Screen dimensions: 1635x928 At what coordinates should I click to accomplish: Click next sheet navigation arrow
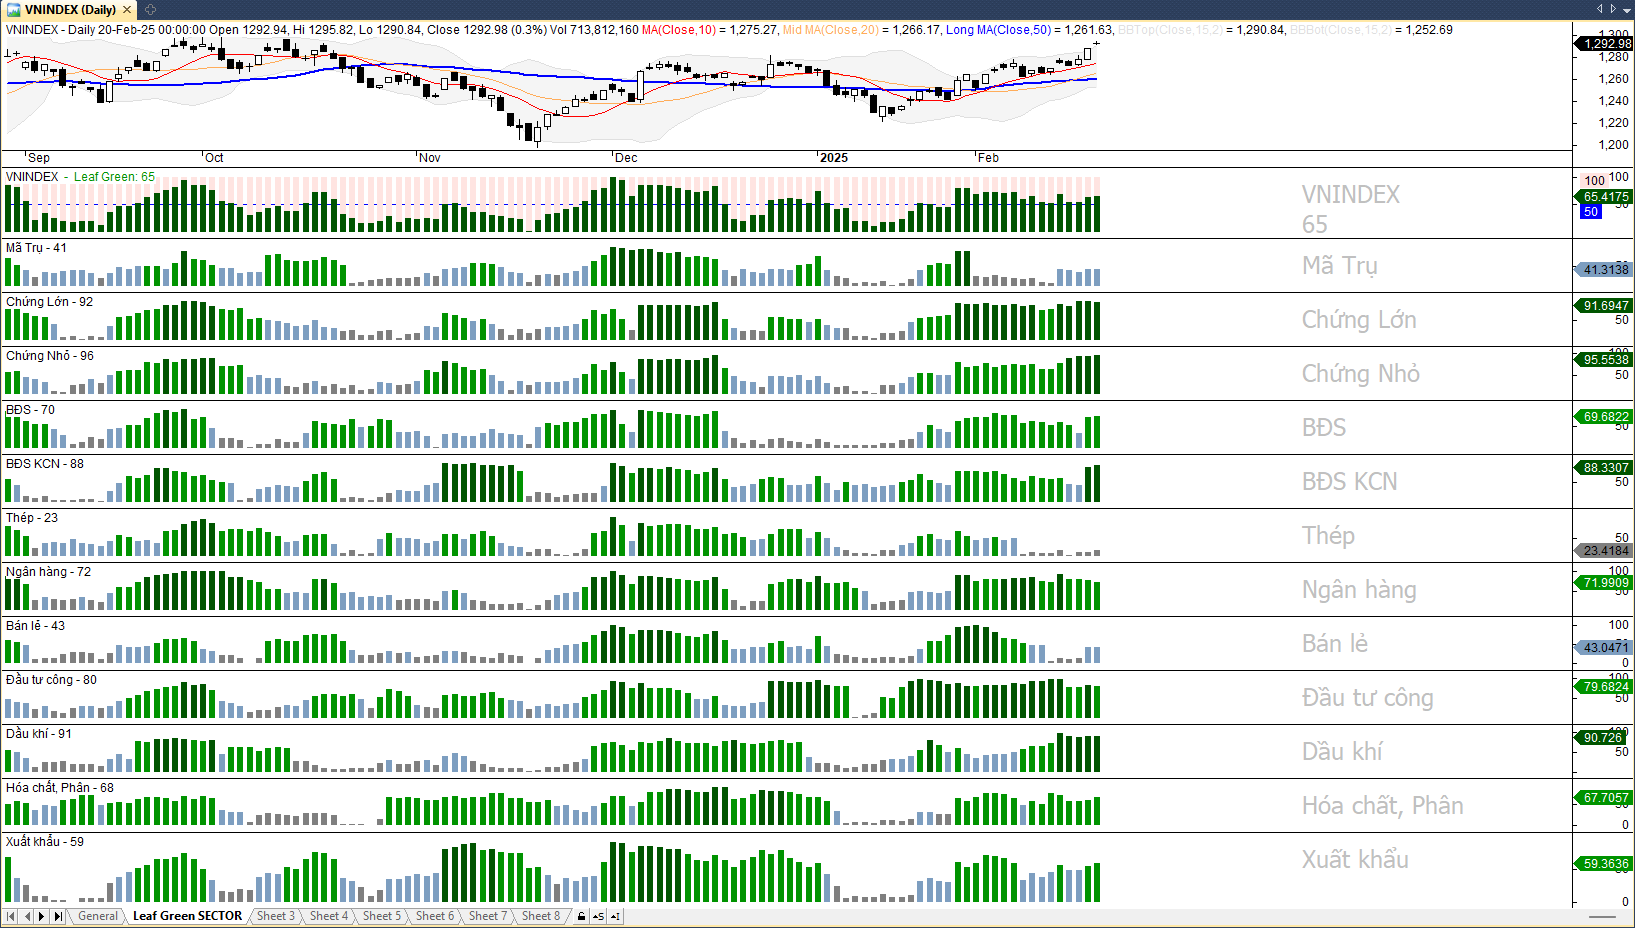click(x=42, y=916)
